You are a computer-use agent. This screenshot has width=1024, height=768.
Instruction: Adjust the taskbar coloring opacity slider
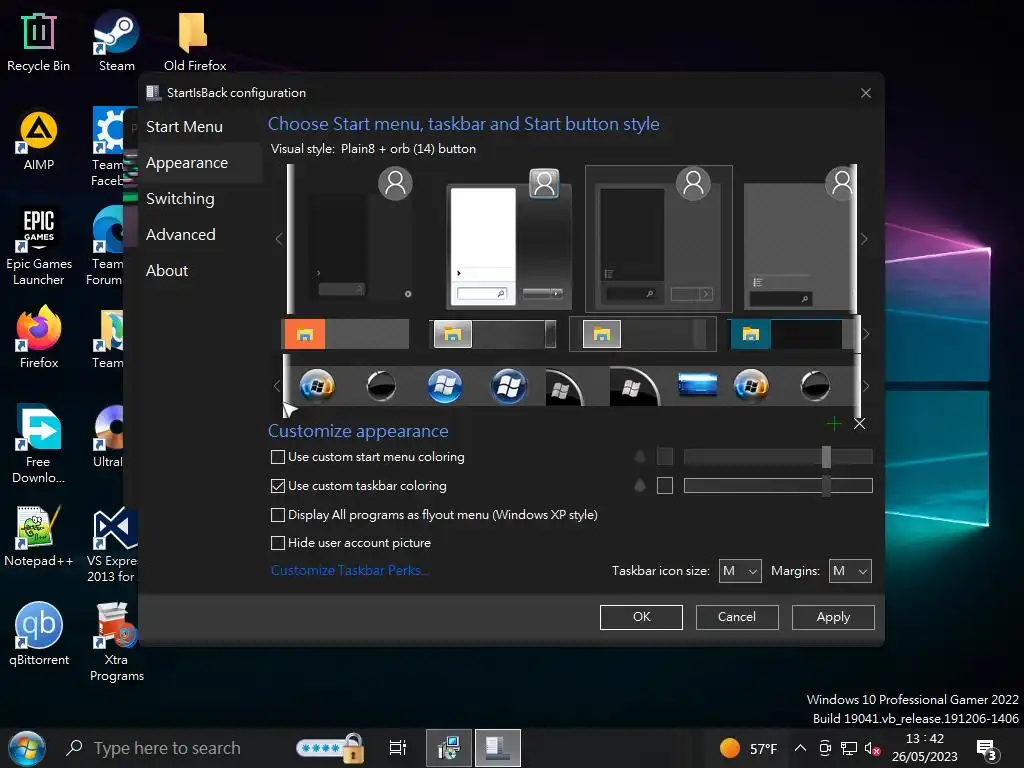(778, 485)
